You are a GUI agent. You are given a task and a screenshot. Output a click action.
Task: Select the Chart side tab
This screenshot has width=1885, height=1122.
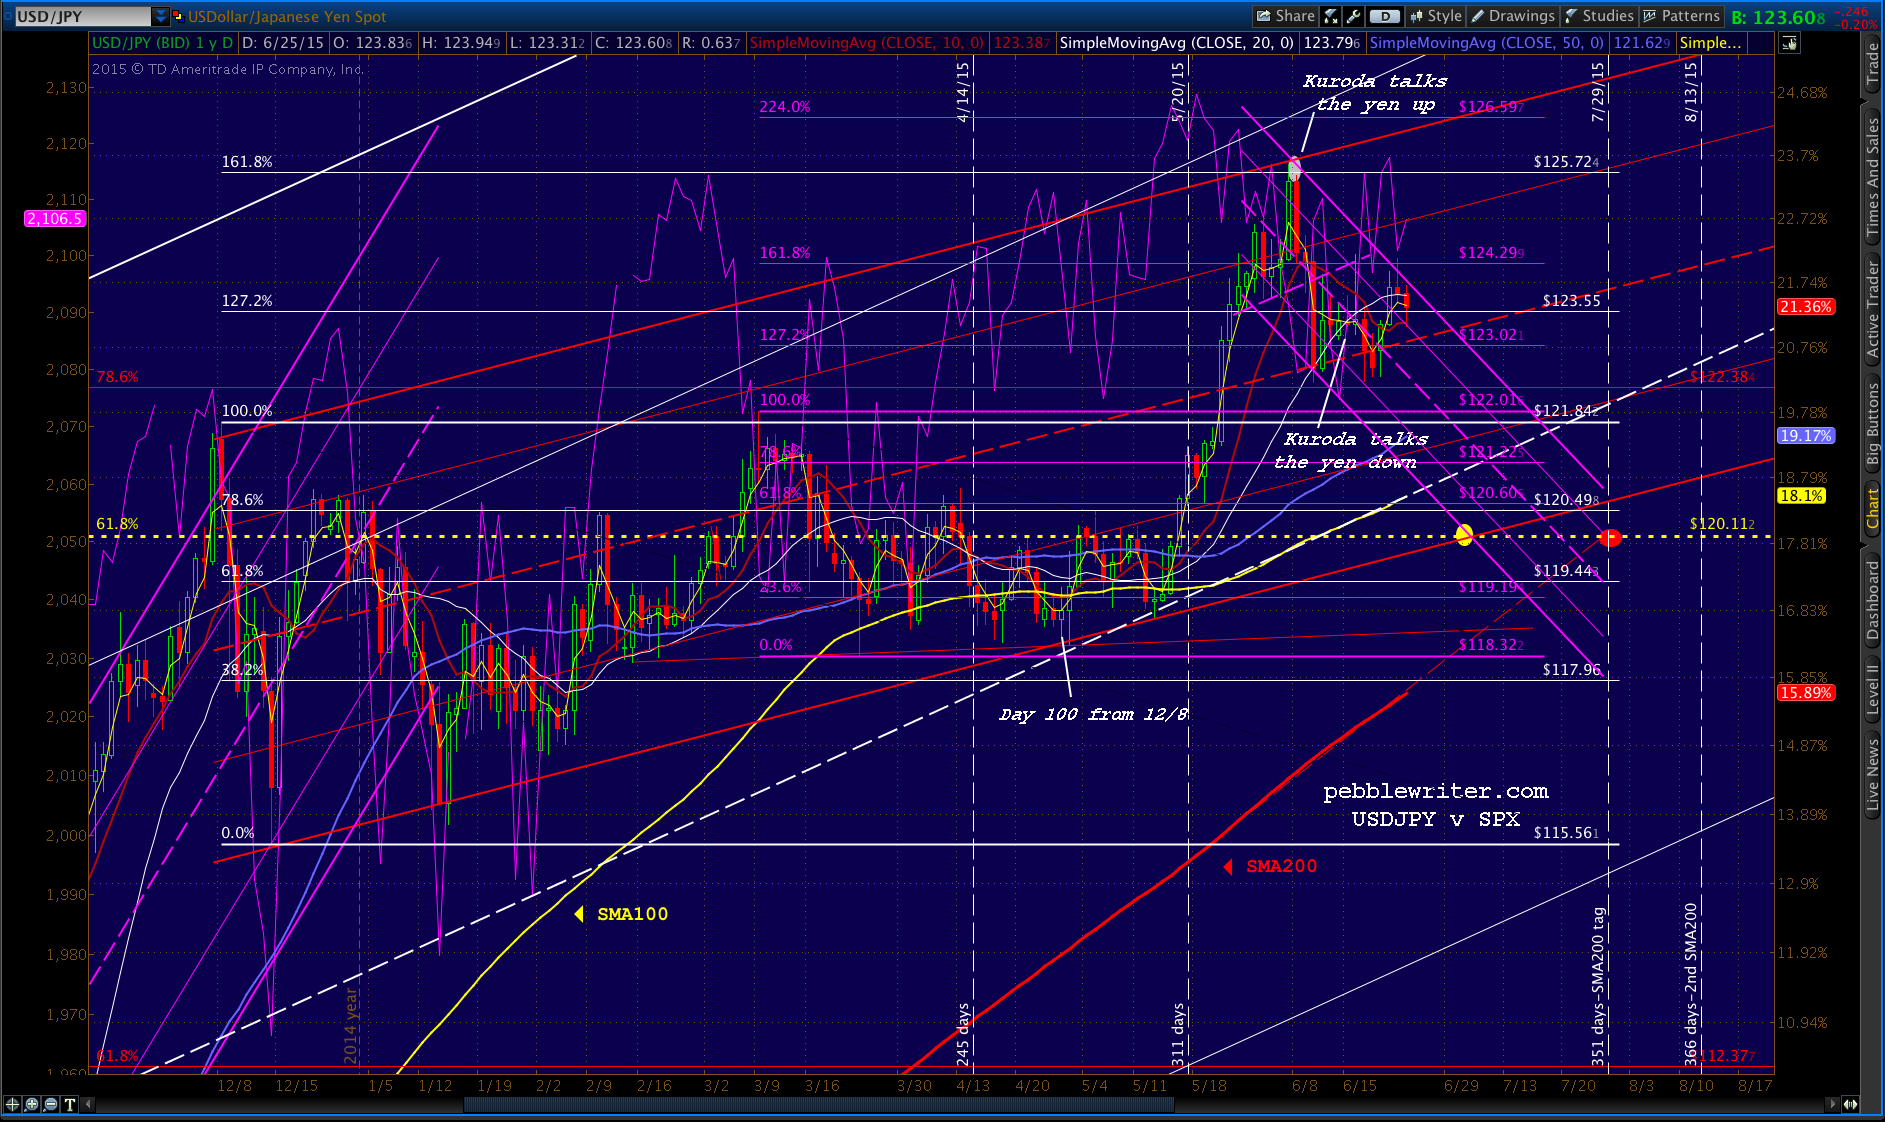point(1872,509)
